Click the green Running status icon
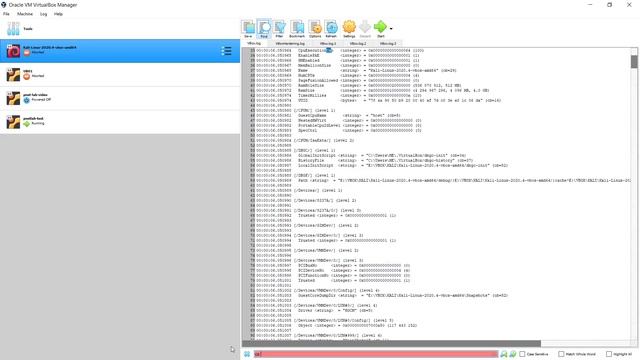Screen dimensions: 640x360 27,124
